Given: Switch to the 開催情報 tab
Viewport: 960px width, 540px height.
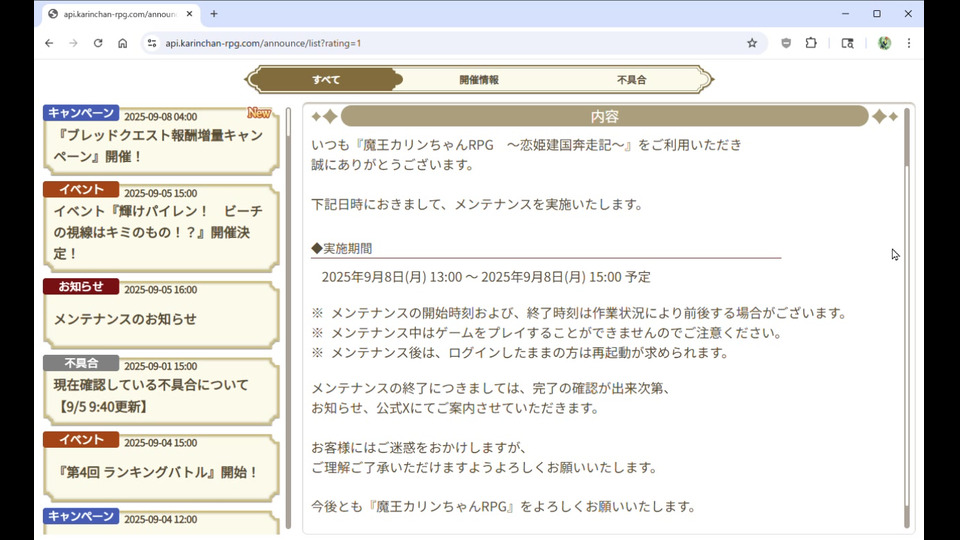Looking at the screenshot, I should pyautogui.click(x=479, y=80).
